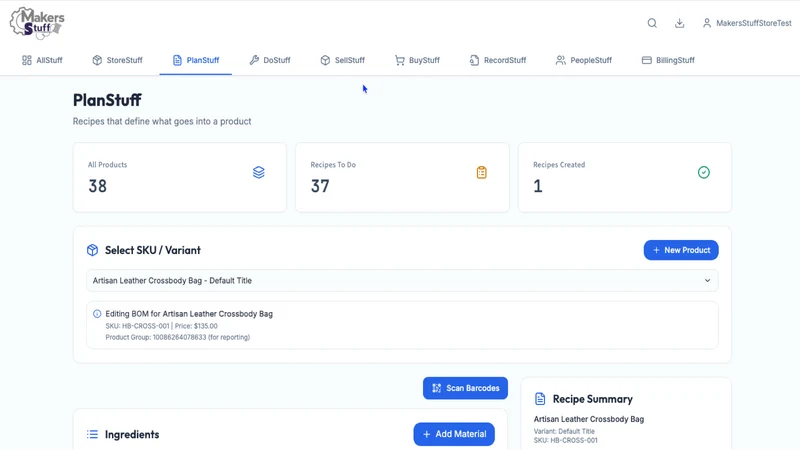Click the green checkmark icon in Recipes Created
Image resolution: width=800 pixels, height=450 pixels.
pos(704,172)
